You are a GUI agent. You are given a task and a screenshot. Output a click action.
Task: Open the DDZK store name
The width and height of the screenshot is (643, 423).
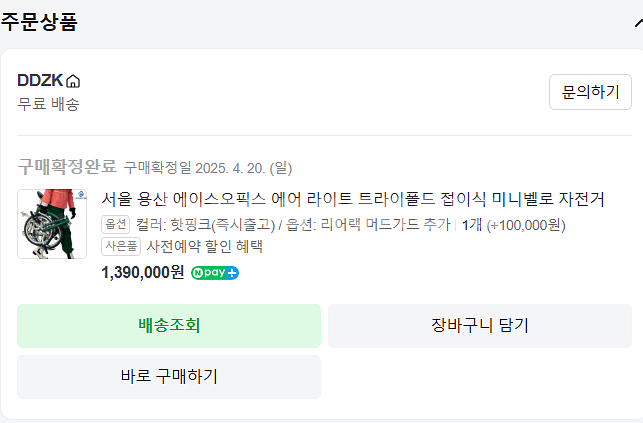coord(40,81)
